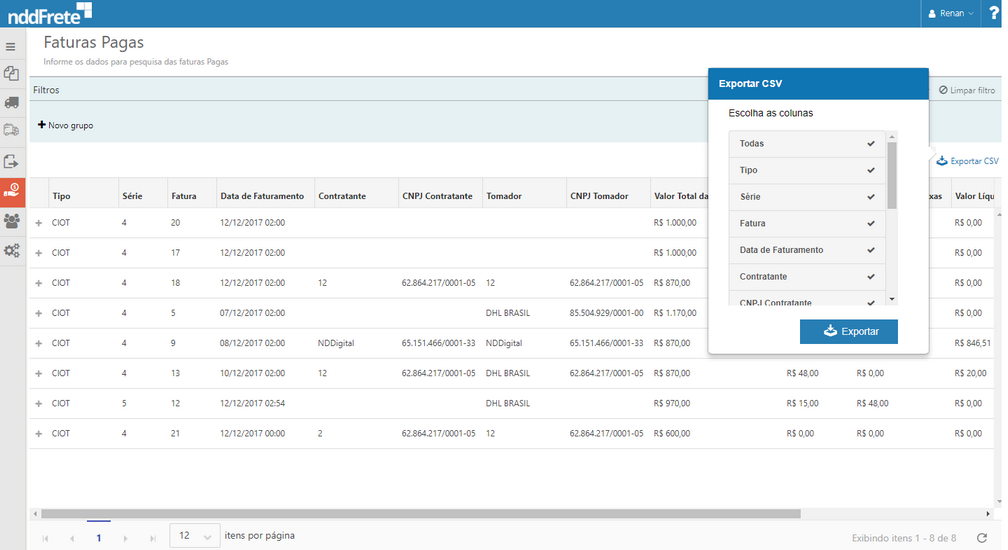Click the exit arrow sidebar icon
Viewport: 1008px width, 550px height.
[x=11, y=161]
